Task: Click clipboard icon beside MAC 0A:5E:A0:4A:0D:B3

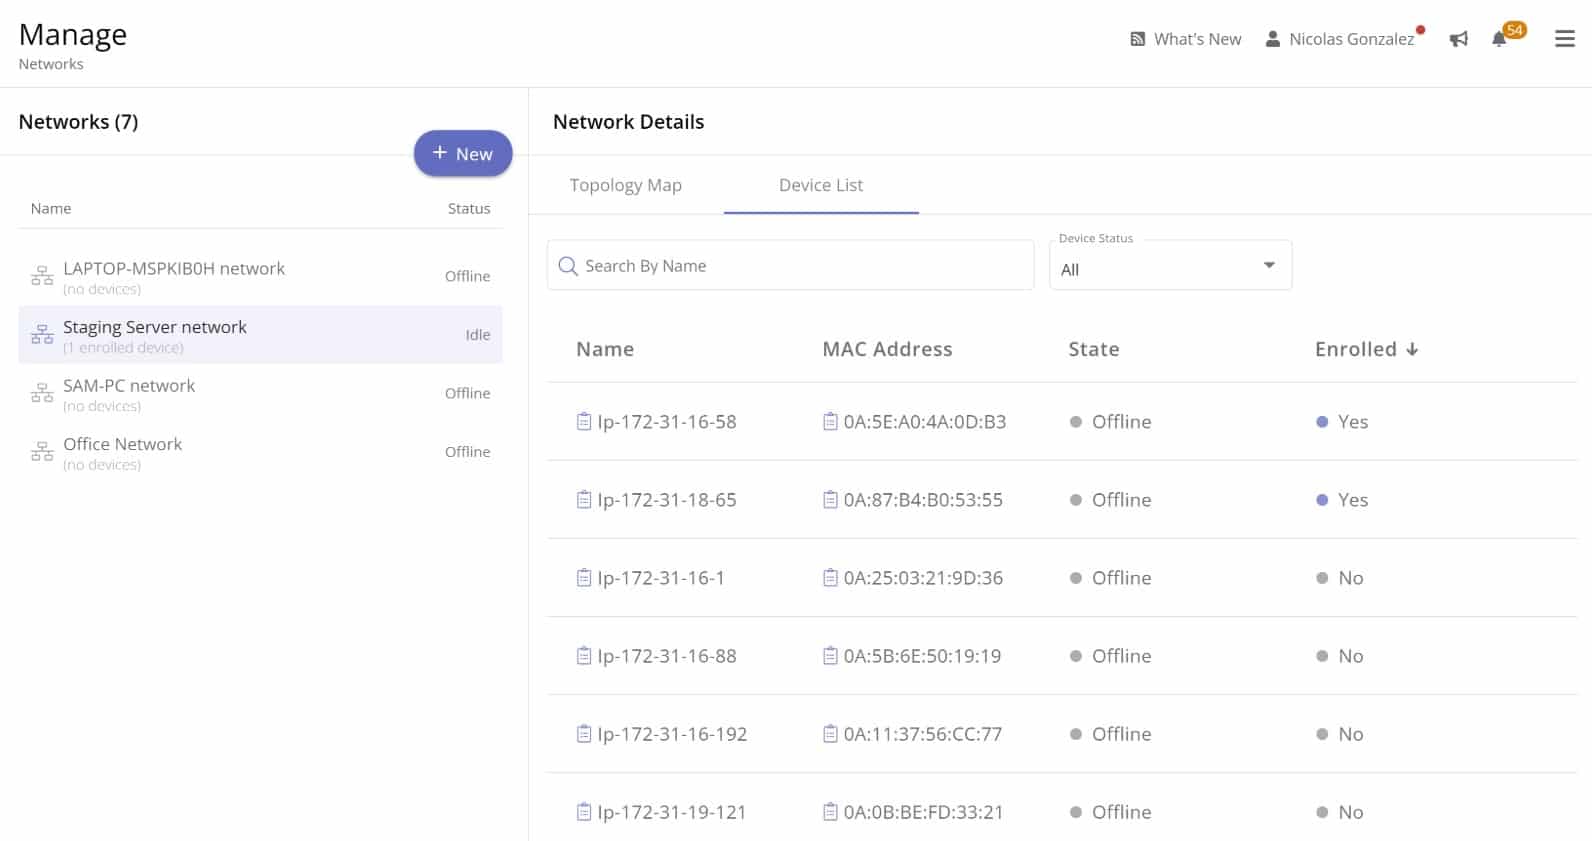Action: click(830, 422)
